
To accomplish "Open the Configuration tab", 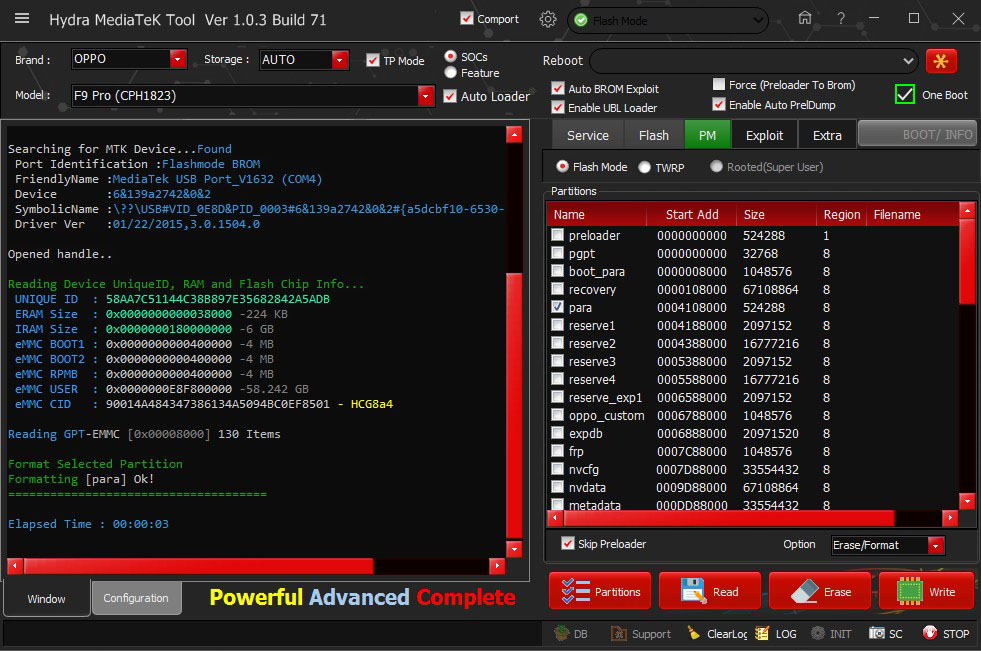I will (136, 598).
